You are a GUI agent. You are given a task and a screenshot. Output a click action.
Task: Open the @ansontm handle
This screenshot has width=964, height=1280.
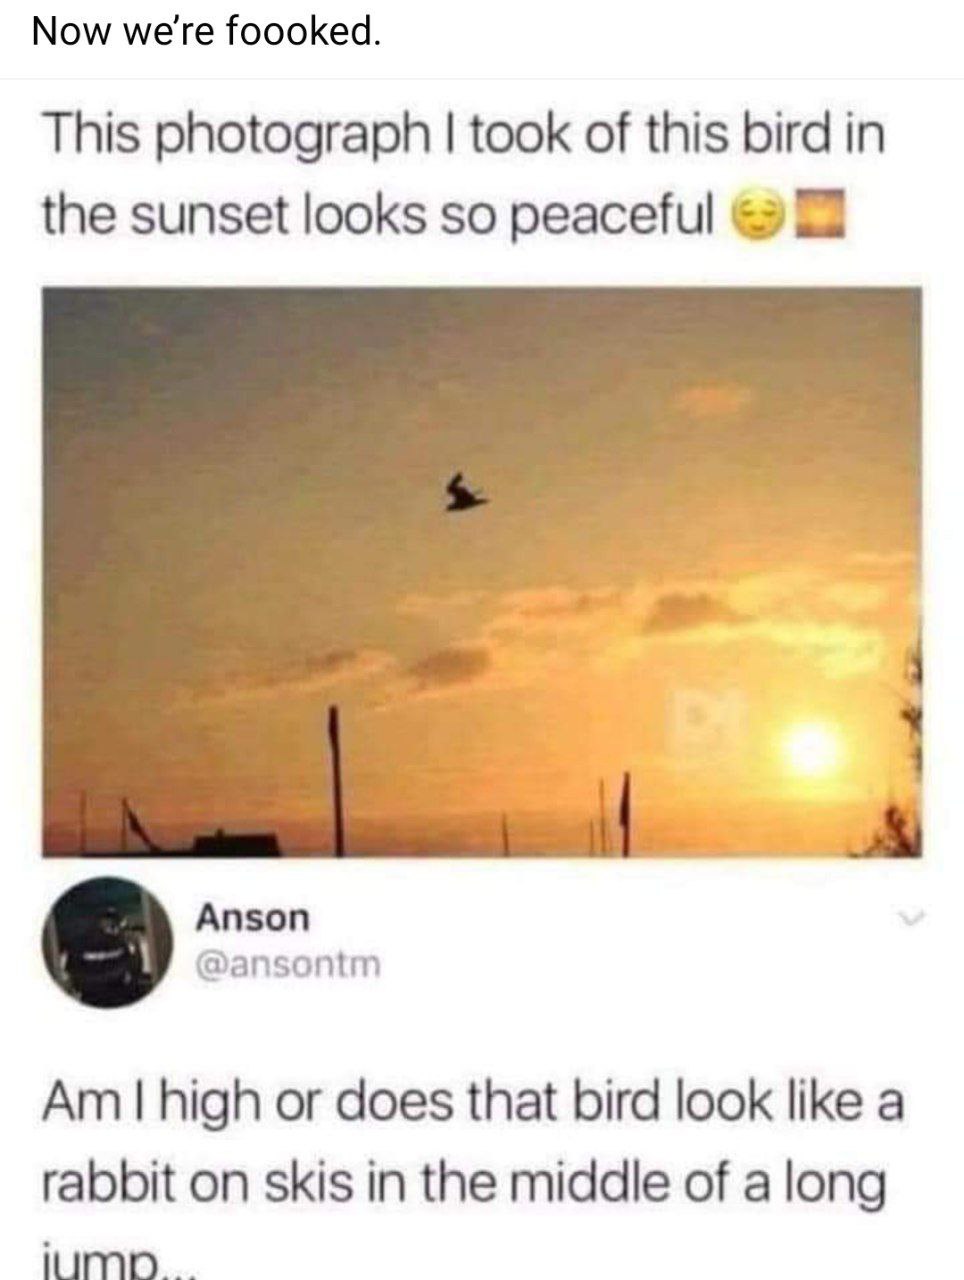(288, 965)
